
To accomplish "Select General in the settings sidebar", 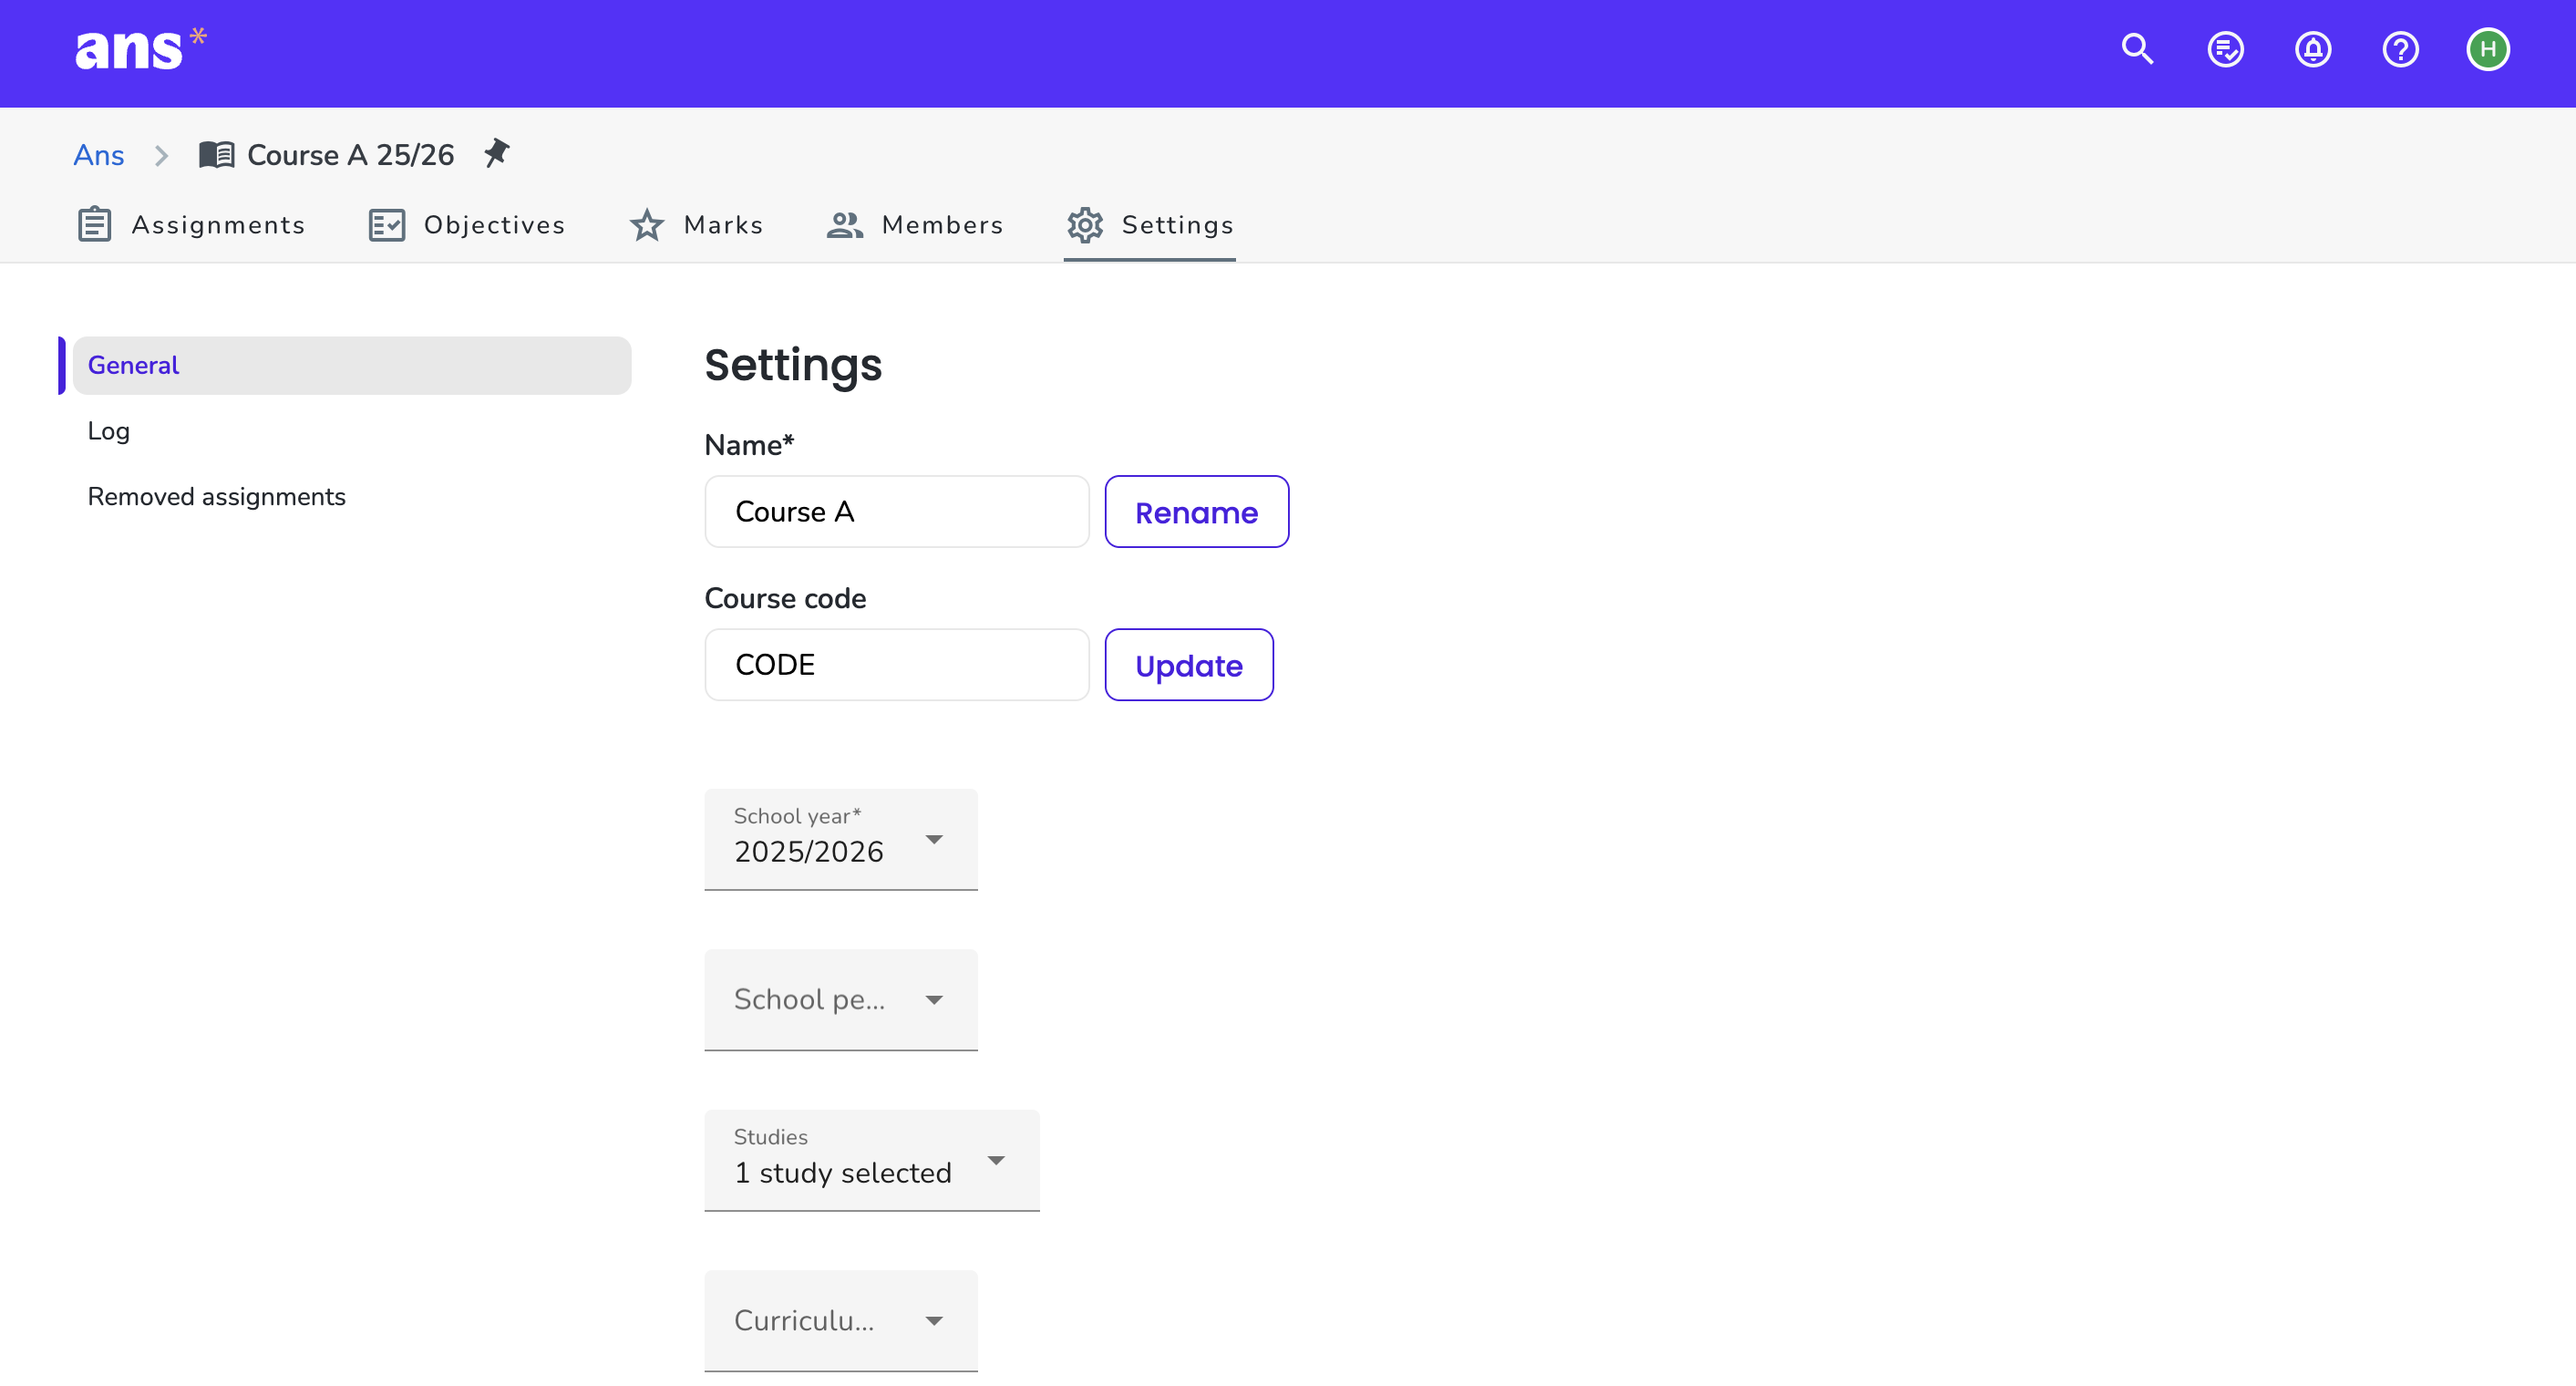I will click(352, 365).
